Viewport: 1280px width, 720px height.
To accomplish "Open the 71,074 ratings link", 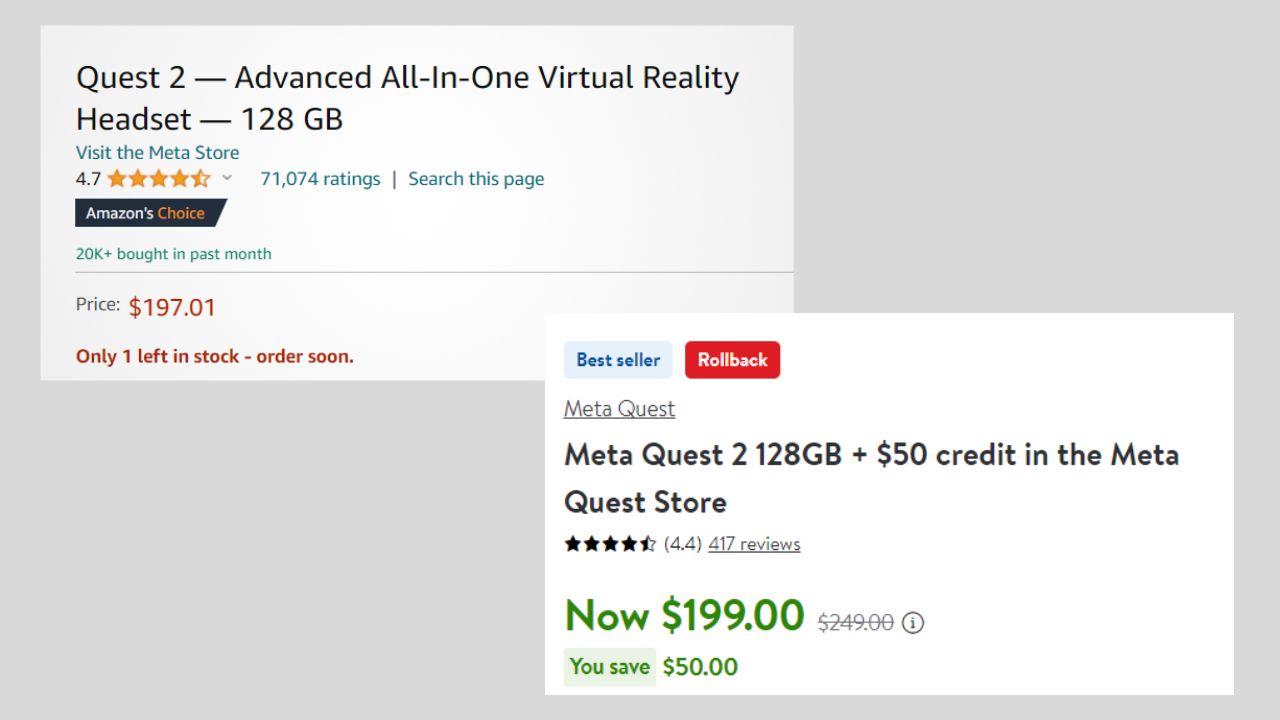I will click(x=320, y=179).
